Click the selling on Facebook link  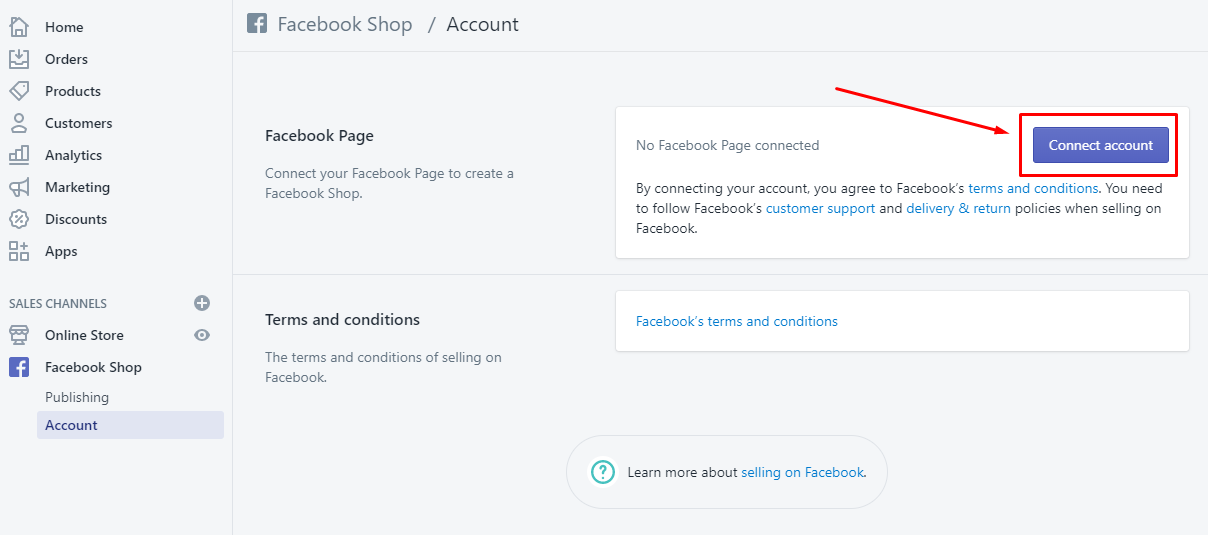(802, 472)
